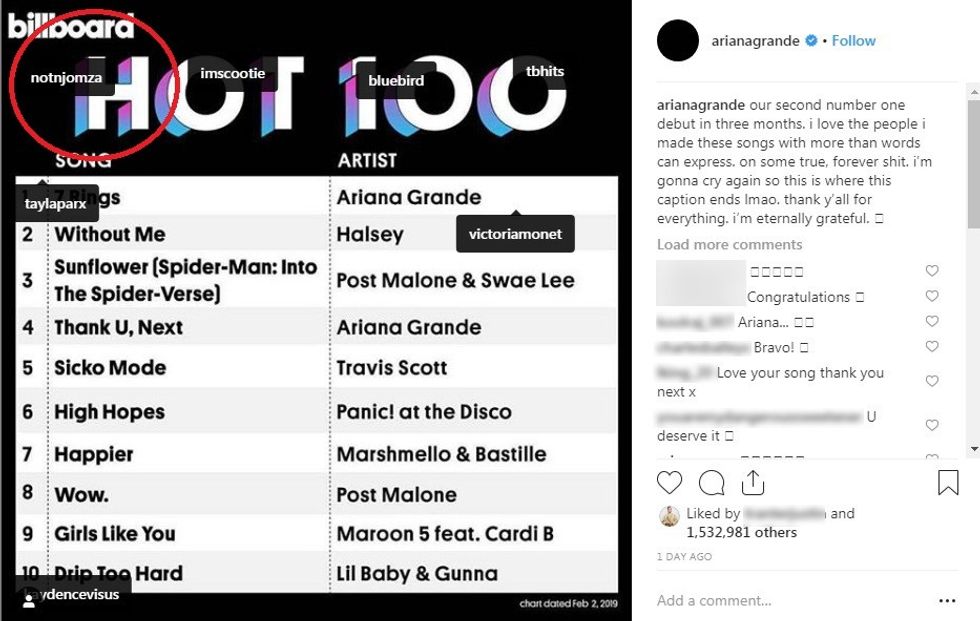This screenshot has width=980, height=621.
Task: Like the "Bravo!" comment
Action: [932, 347]
